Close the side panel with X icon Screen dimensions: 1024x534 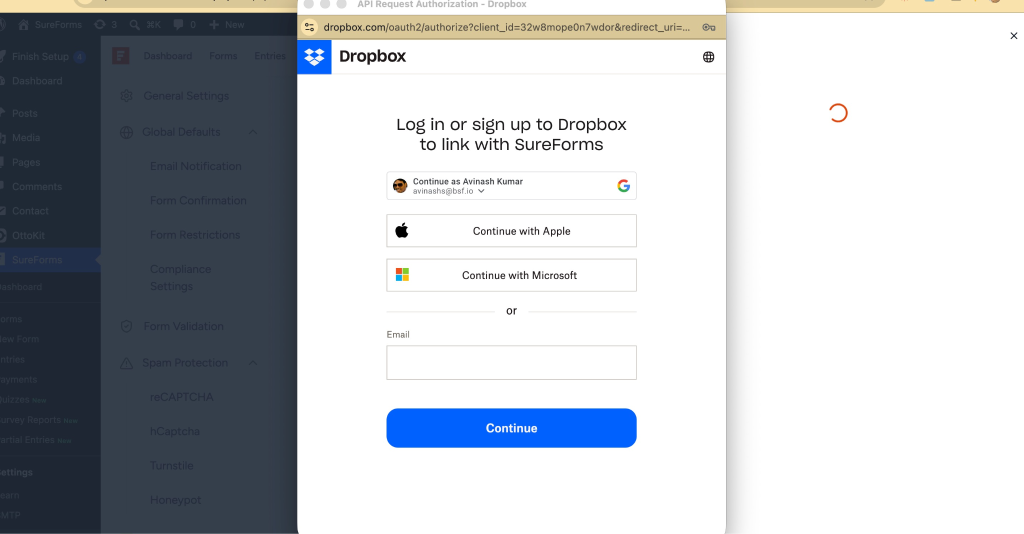pyautogui.click(x=1014, y=36)
